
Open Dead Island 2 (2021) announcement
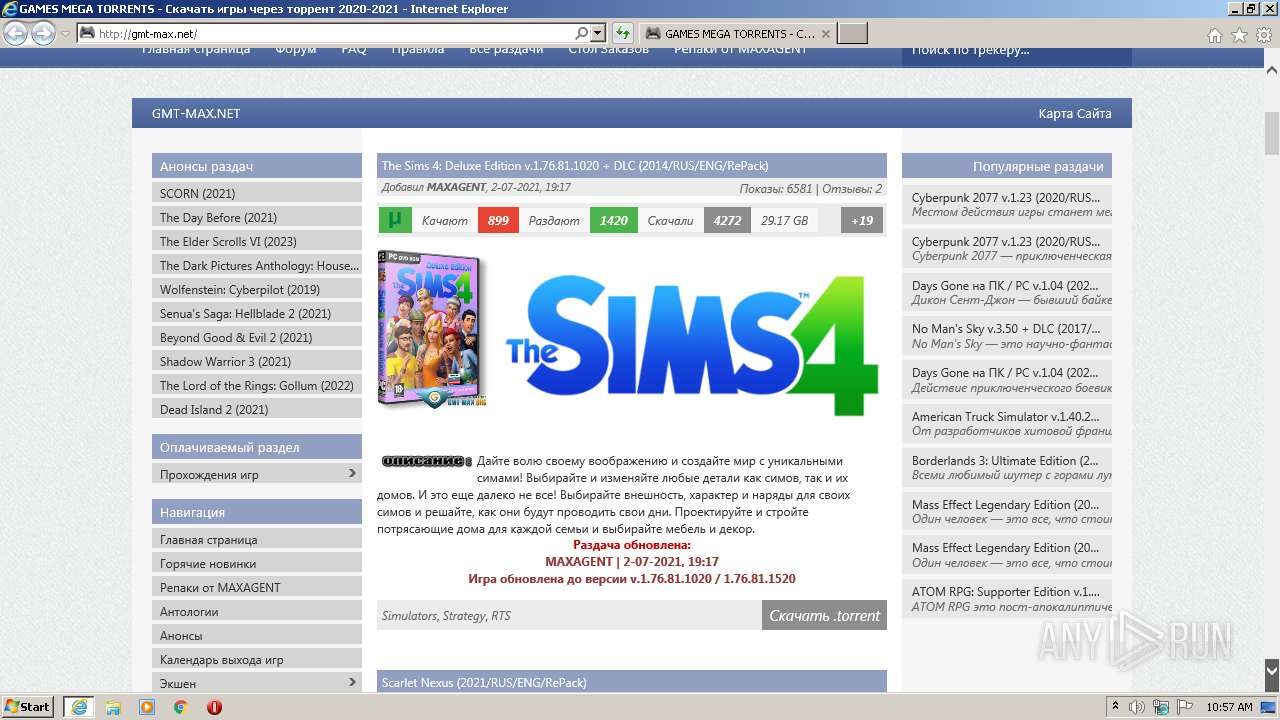coord(257,409)
